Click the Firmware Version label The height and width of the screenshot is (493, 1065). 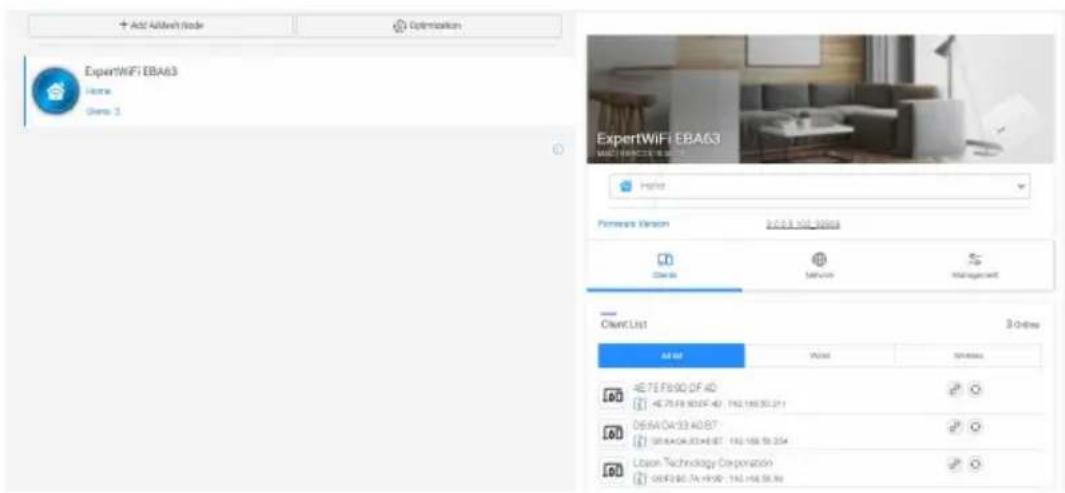click(633, 223)
